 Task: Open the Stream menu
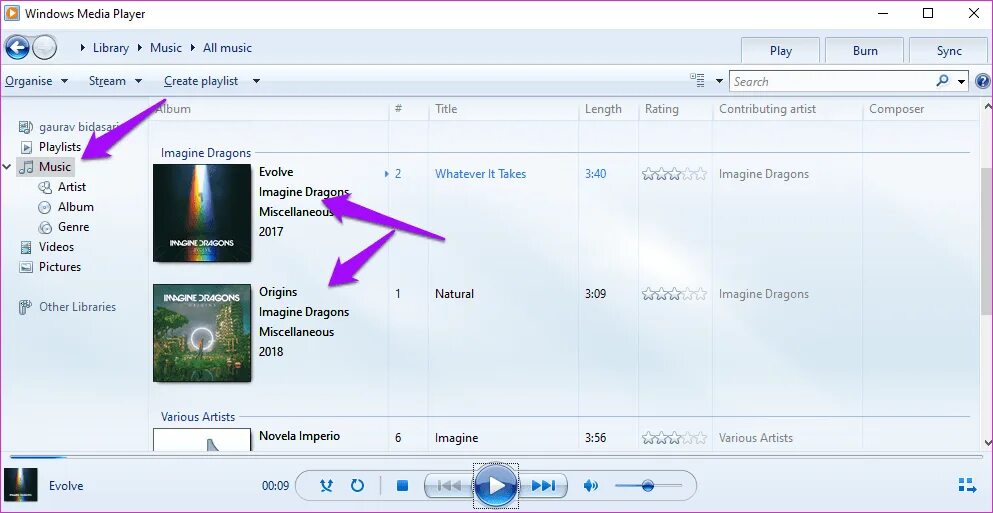point(115,81)
